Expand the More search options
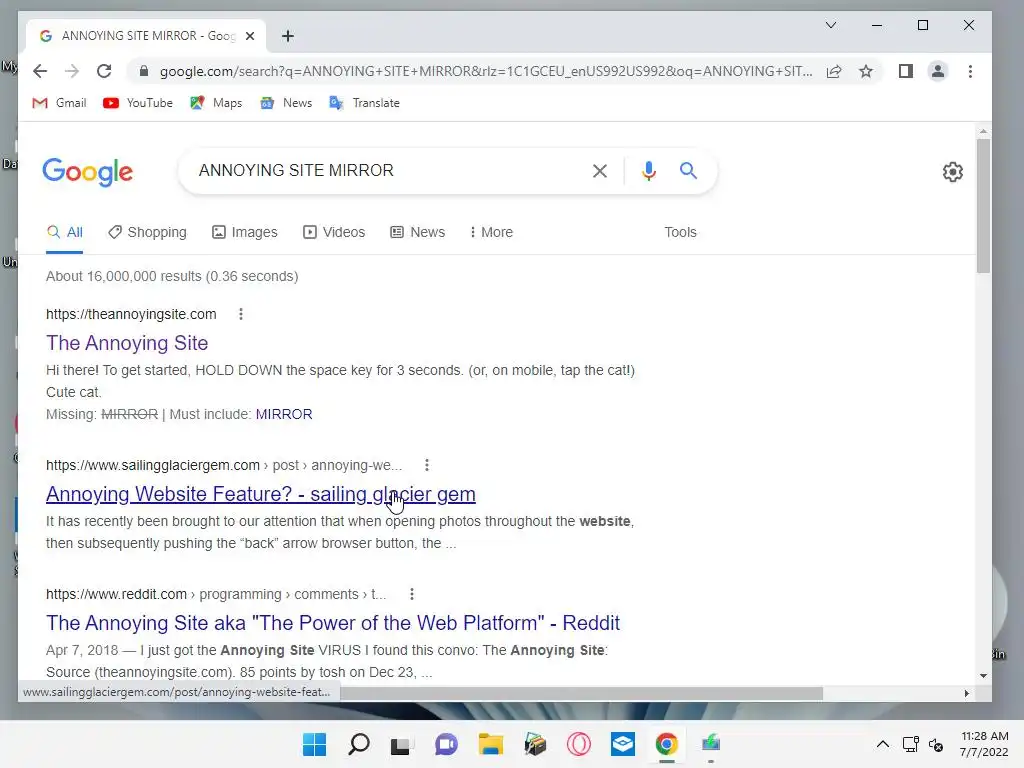The image size is (1024, 768). pos(491,232)
